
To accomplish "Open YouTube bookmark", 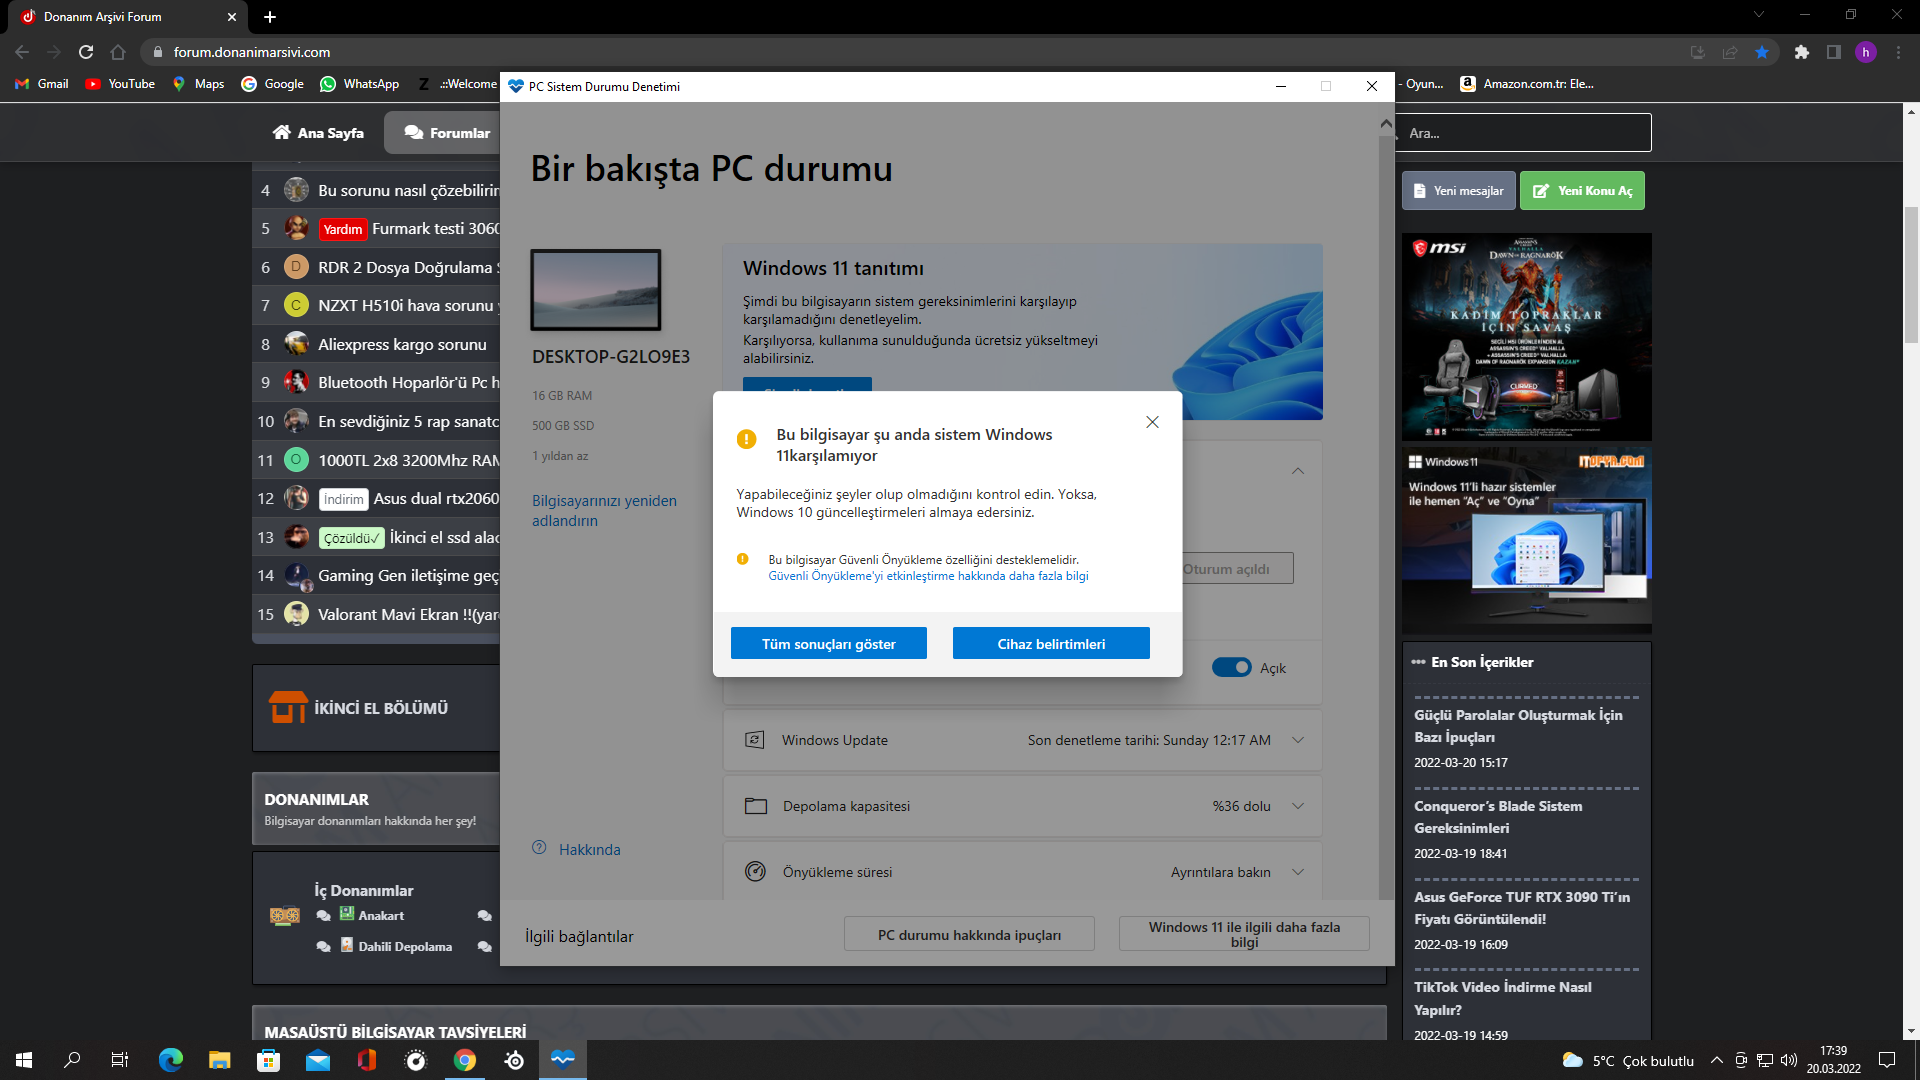I will click(x=120, y=84).
